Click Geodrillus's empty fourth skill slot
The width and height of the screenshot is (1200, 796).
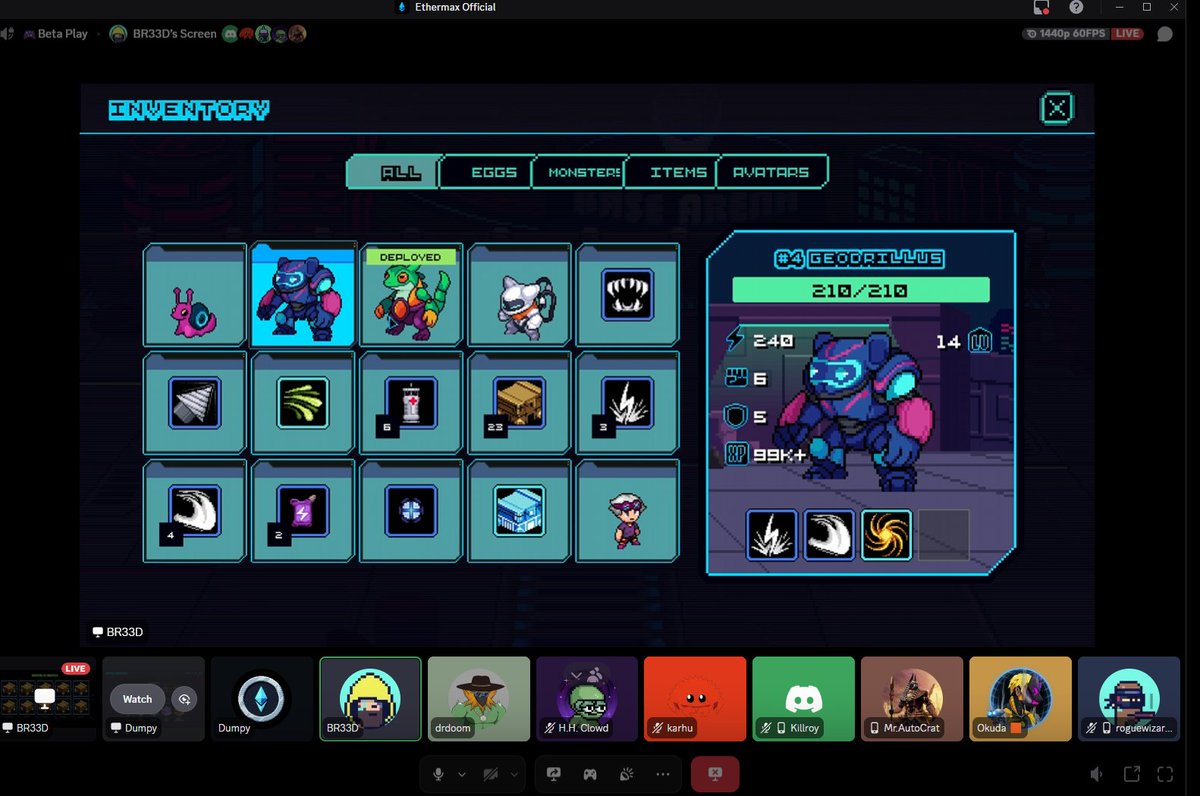943,535
